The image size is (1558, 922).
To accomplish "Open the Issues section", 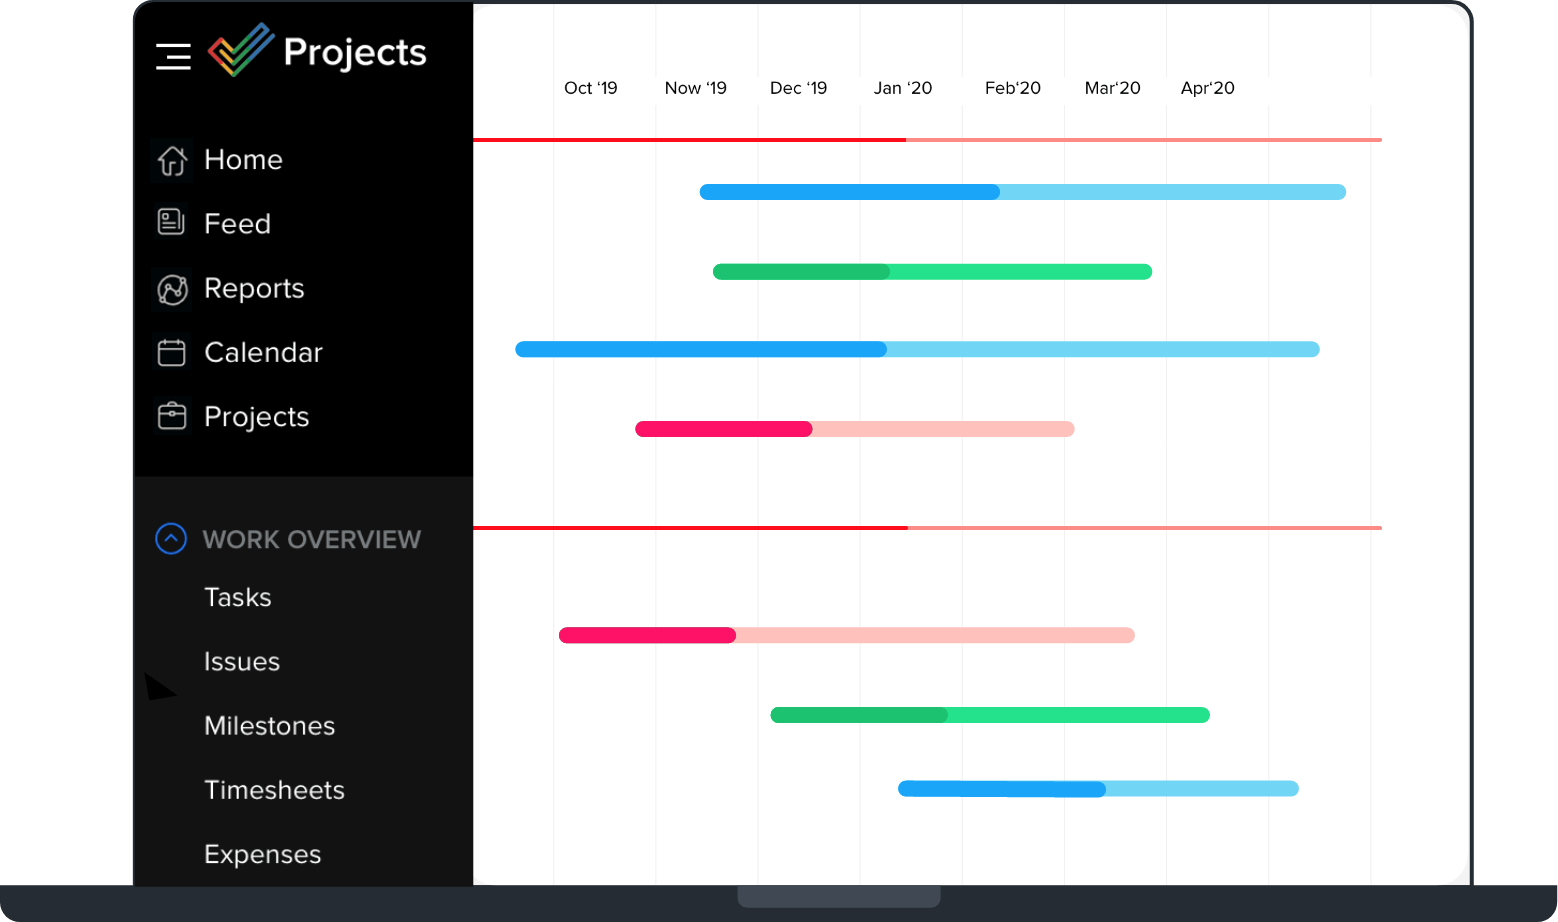I will 241,661.
